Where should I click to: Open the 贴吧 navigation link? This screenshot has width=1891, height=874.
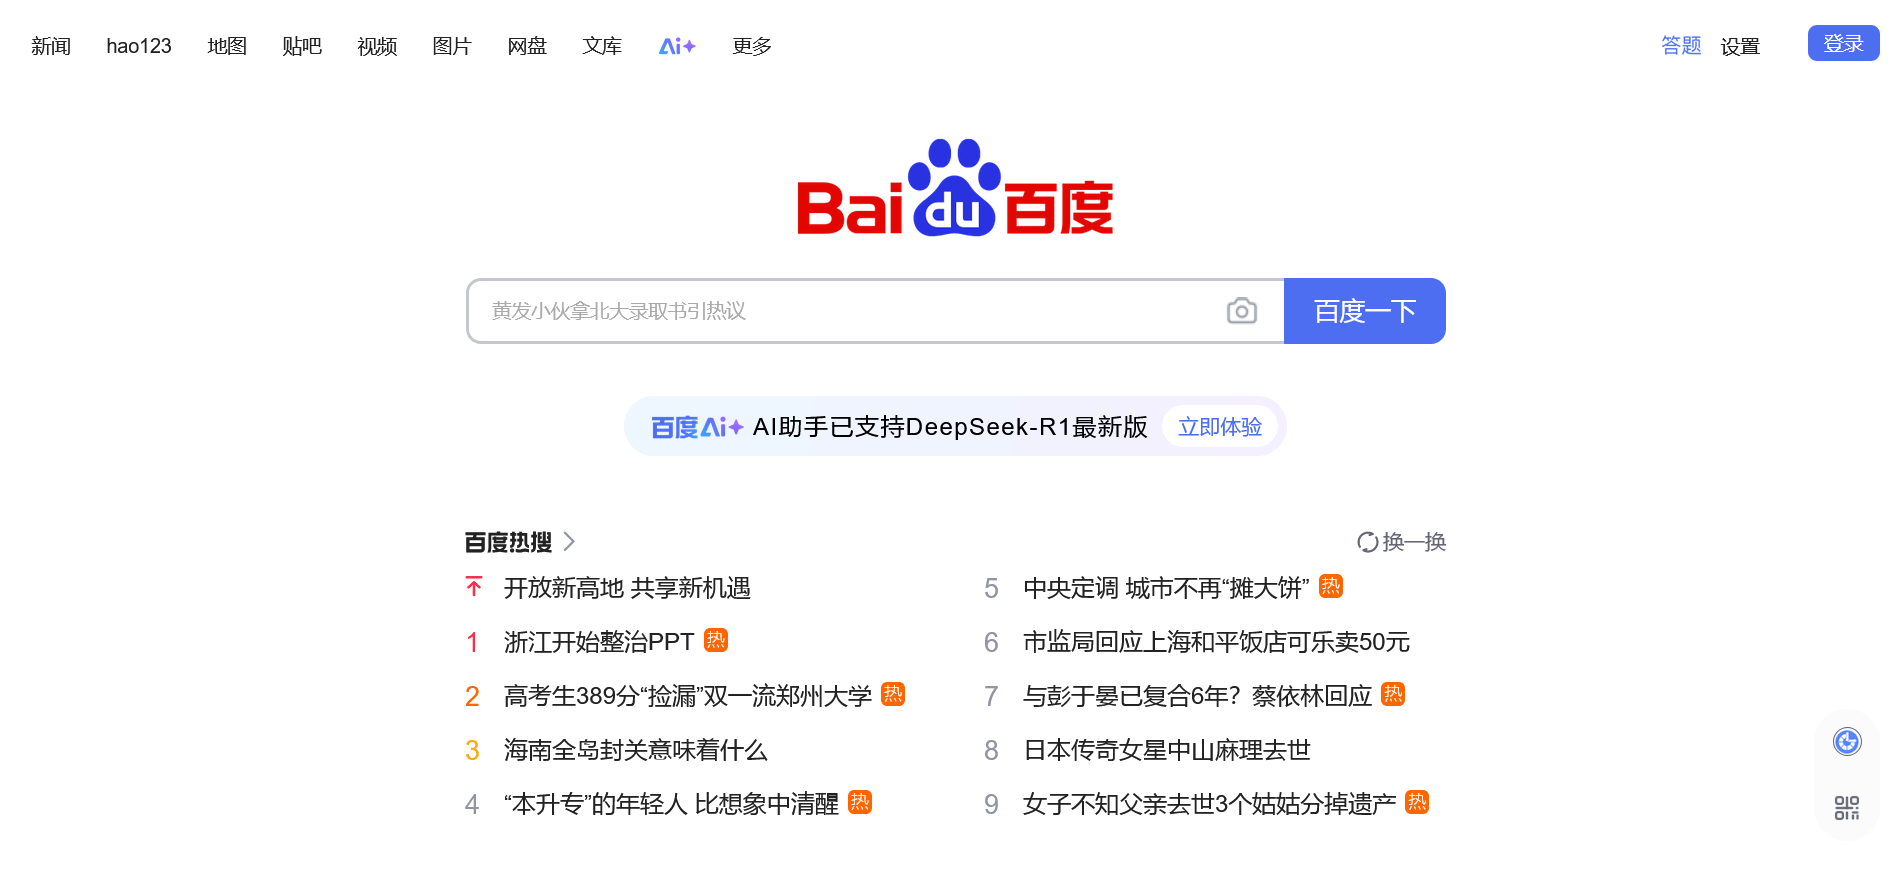[302, 46]
